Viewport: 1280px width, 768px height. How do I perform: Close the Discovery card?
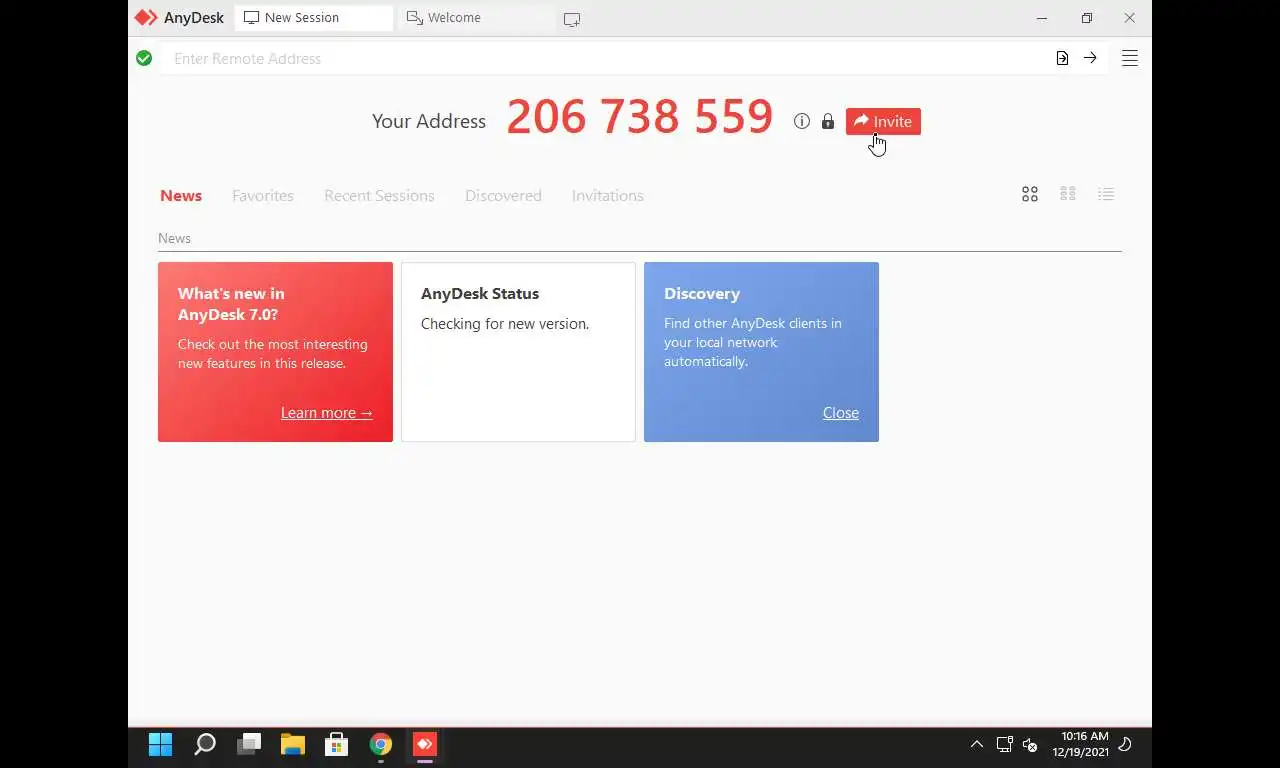841,412
